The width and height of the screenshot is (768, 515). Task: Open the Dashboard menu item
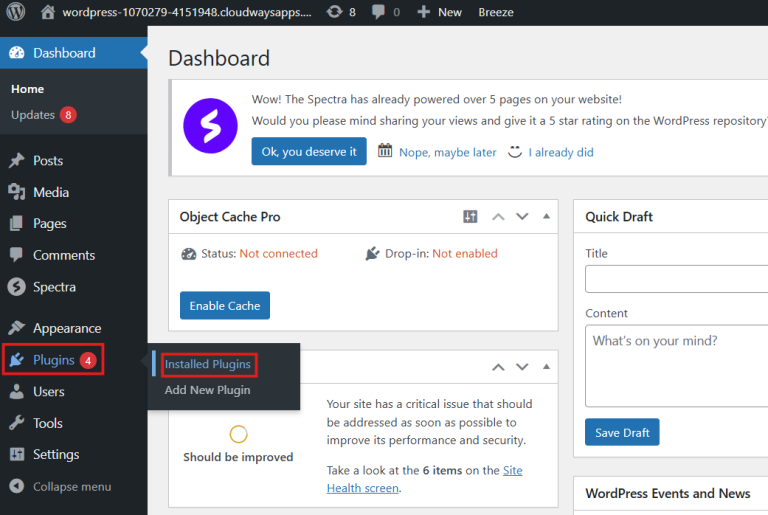tap(73, 53)
